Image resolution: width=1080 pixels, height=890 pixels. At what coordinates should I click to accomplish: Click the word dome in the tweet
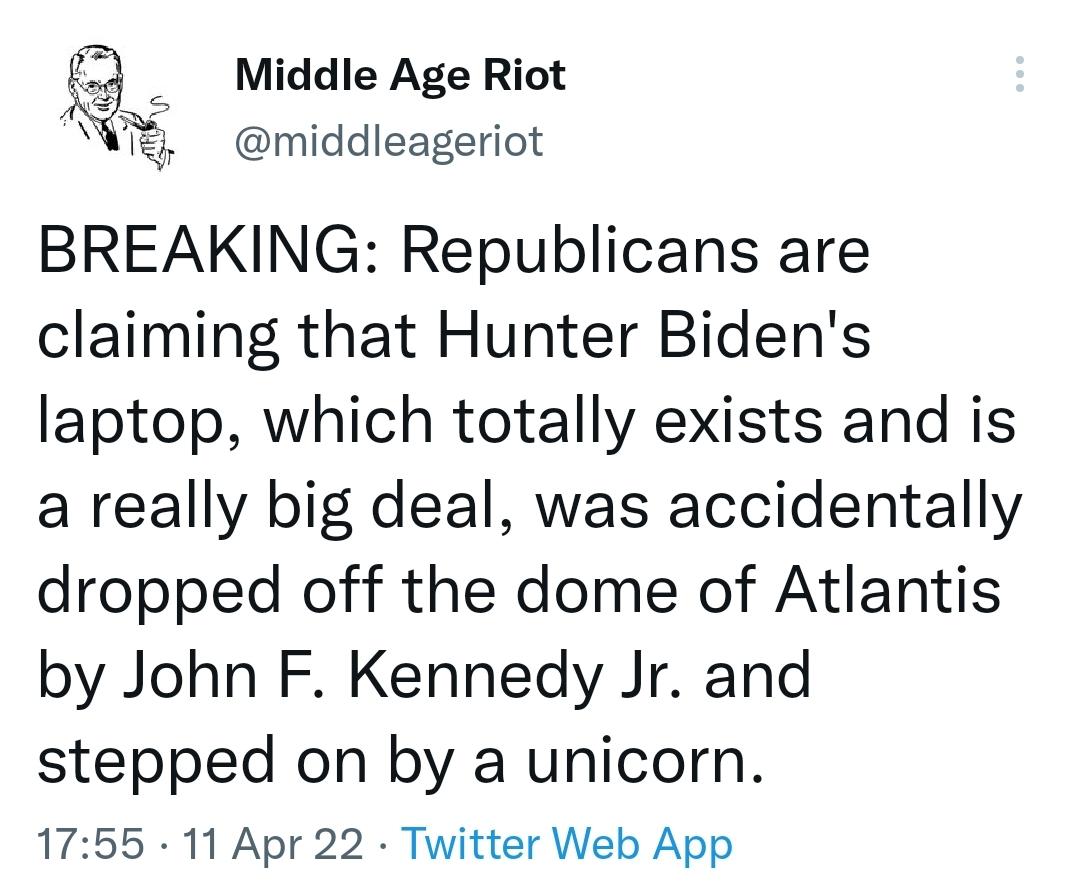(598, 590)
